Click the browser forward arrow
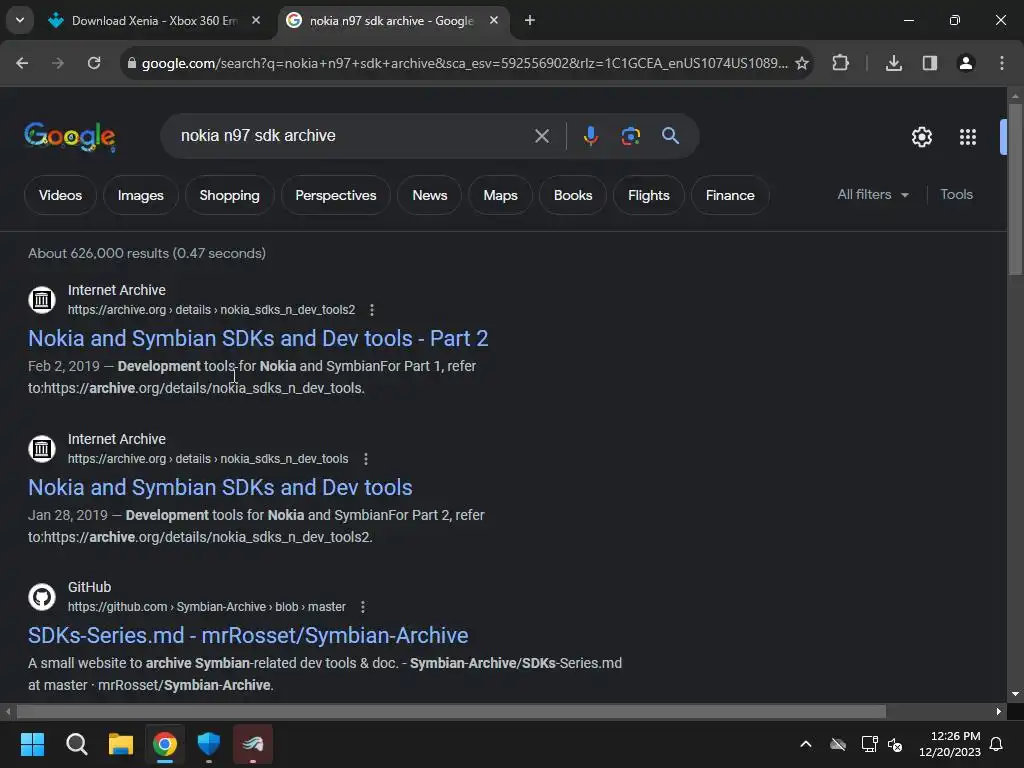This screenshot has height=768, width=1024. [58, 63]
